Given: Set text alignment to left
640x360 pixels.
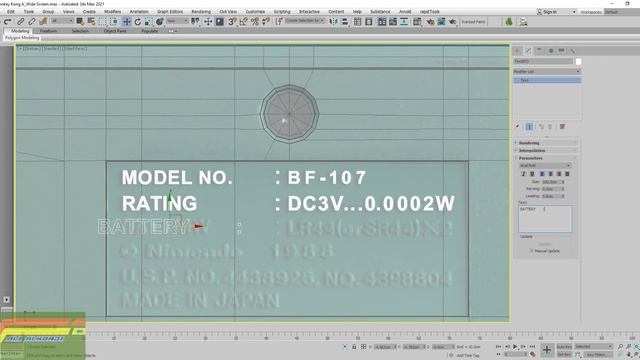Looking at the screenshot, I should (x=542, y=174).
